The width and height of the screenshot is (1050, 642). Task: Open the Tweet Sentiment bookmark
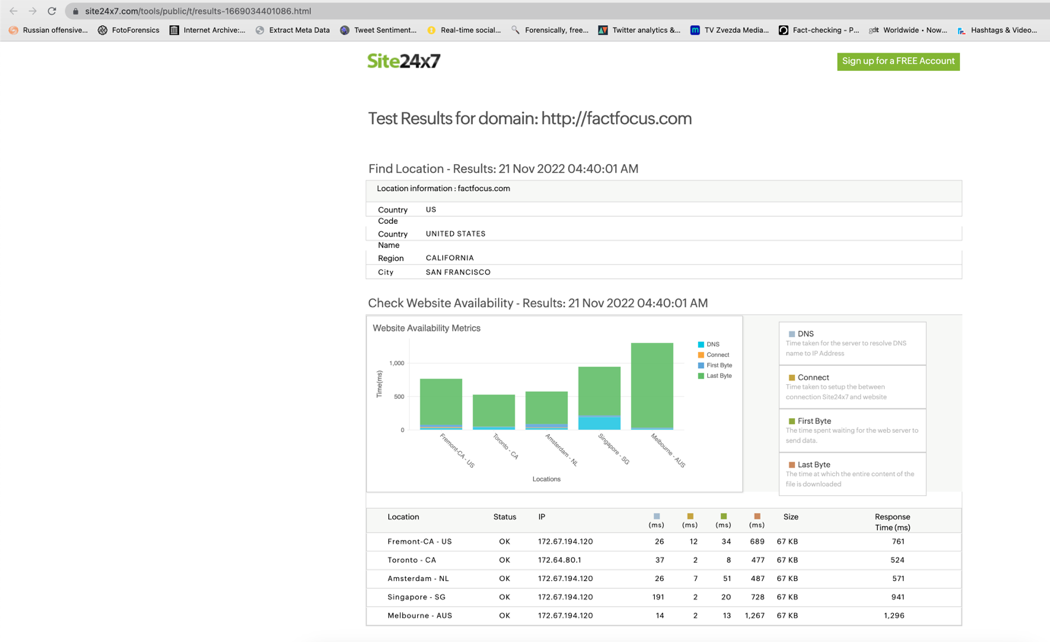click(378, 30)
